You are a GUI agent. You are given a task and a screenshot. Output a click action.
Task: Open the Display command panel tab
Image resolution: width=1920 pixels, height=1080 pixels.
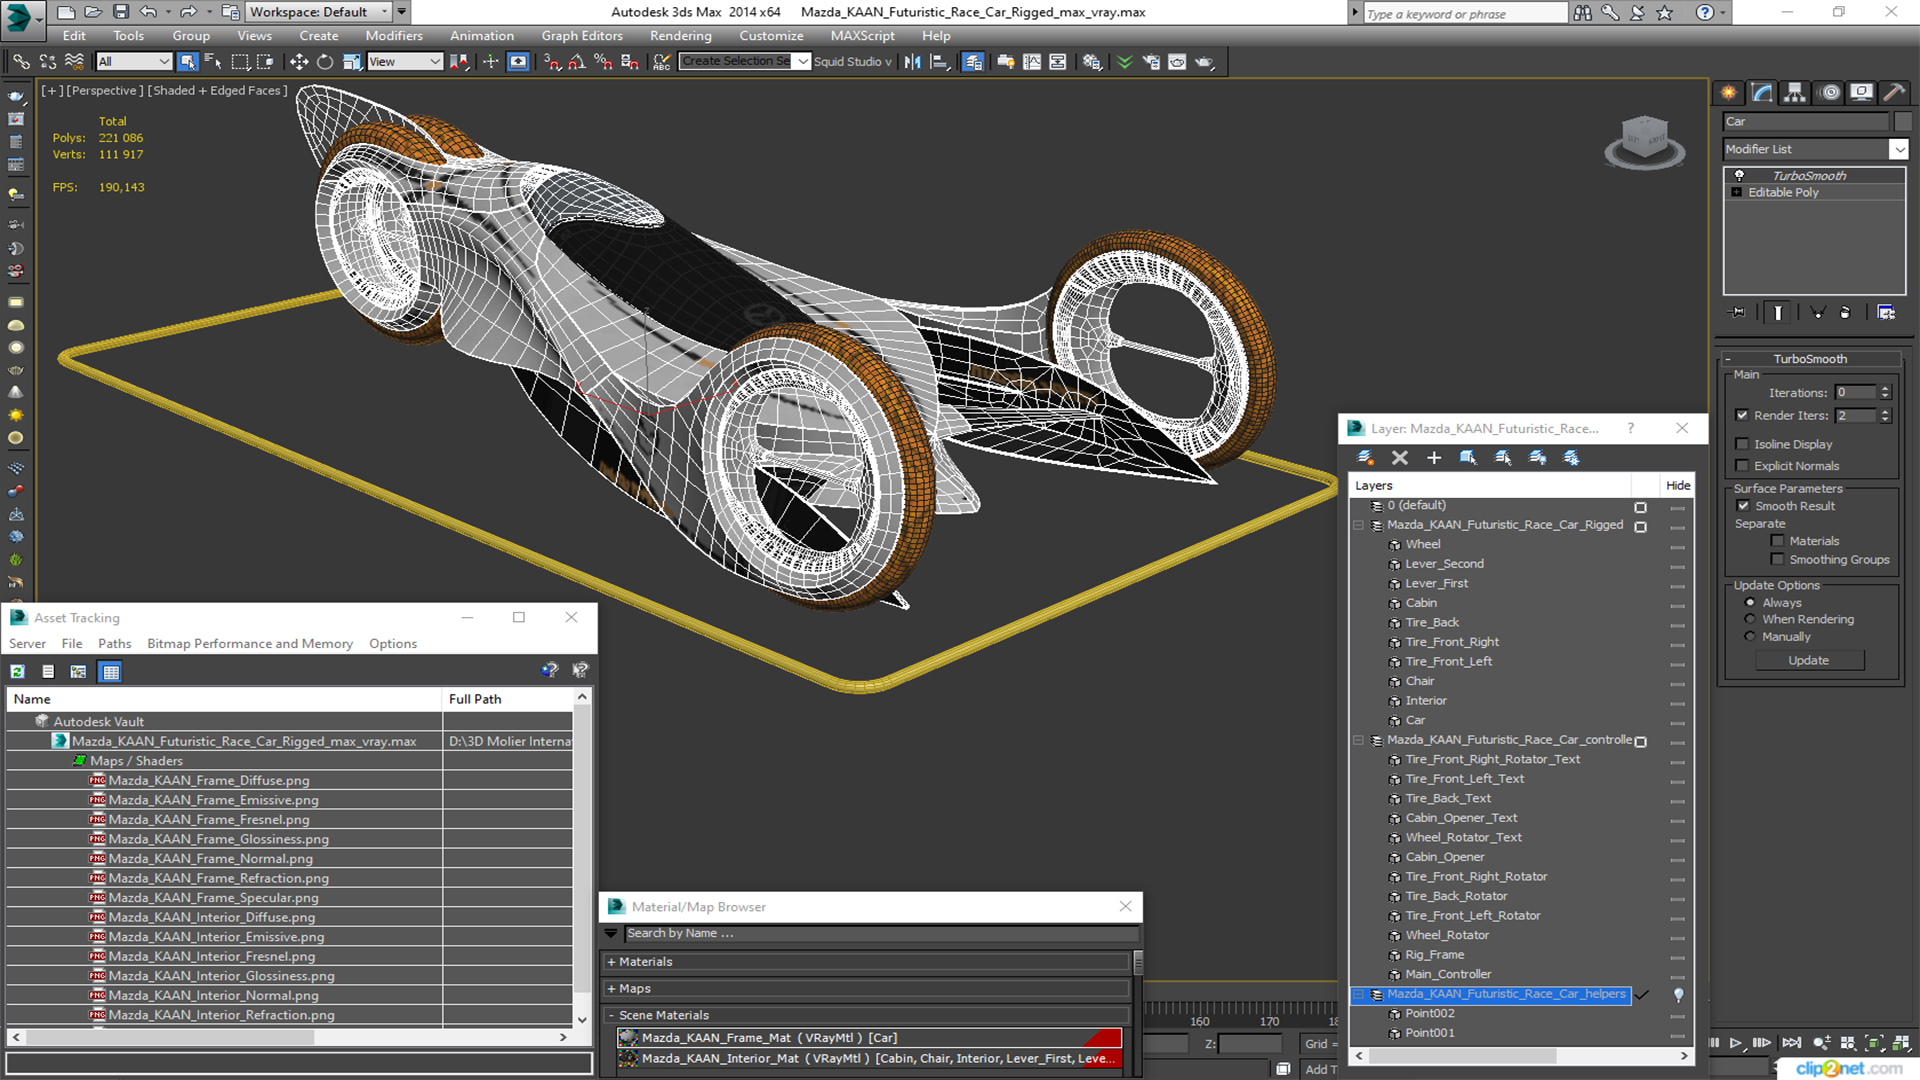pyautogui.click(x=1862, y=93)
